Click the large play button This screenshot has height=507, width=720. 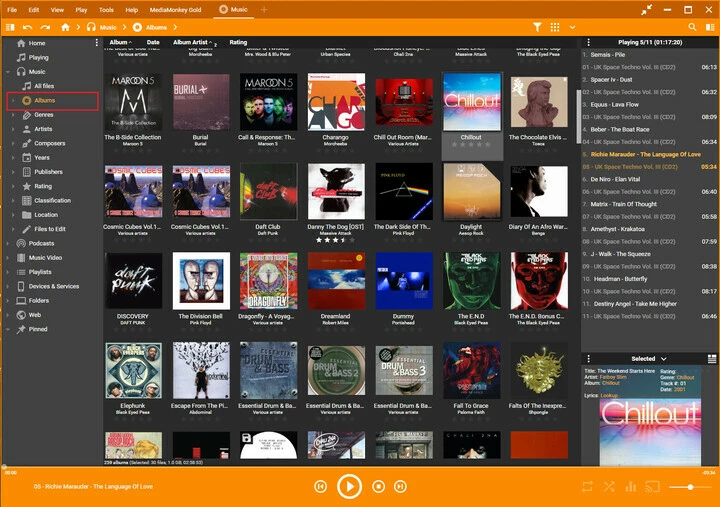[x=349, y=486]
